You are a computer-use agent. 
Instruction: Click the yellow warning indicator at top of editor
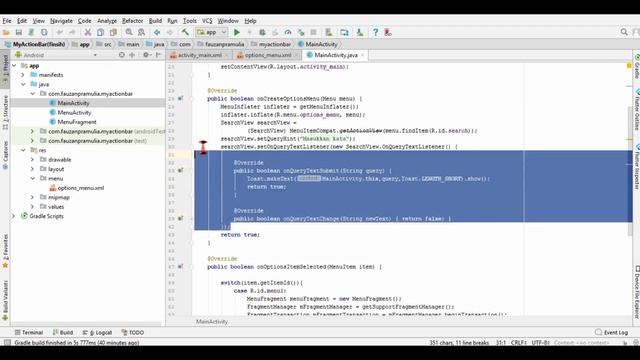(x=629, y=66)
